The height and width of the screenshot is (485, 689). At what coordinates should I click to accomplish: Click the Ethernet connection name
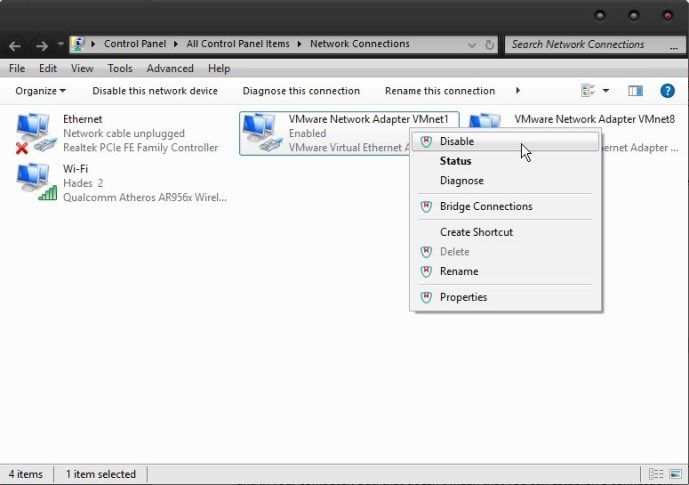coord(83,119)
